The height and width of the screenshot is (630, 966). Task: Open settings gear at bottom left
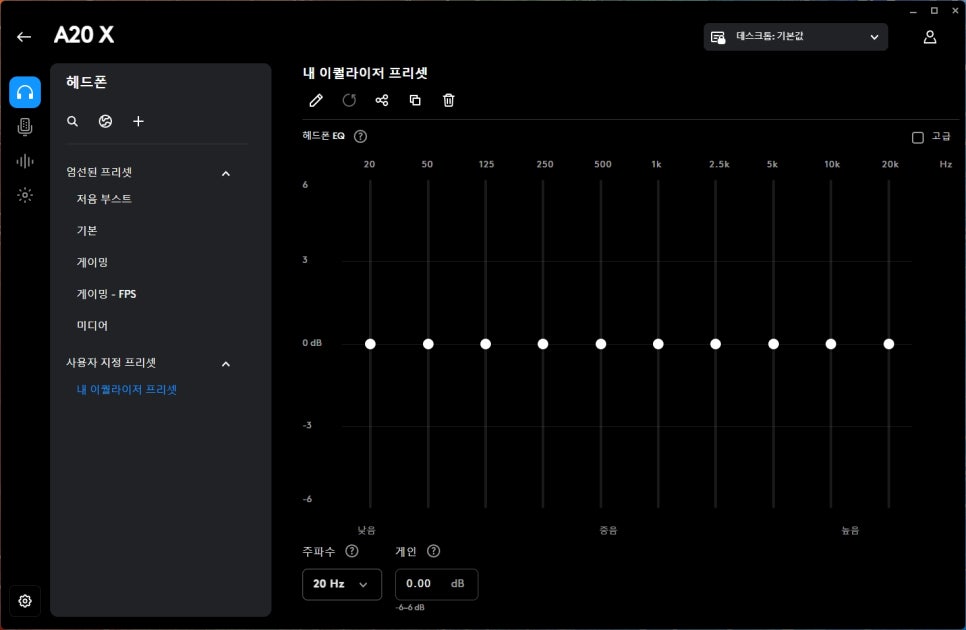25,601
